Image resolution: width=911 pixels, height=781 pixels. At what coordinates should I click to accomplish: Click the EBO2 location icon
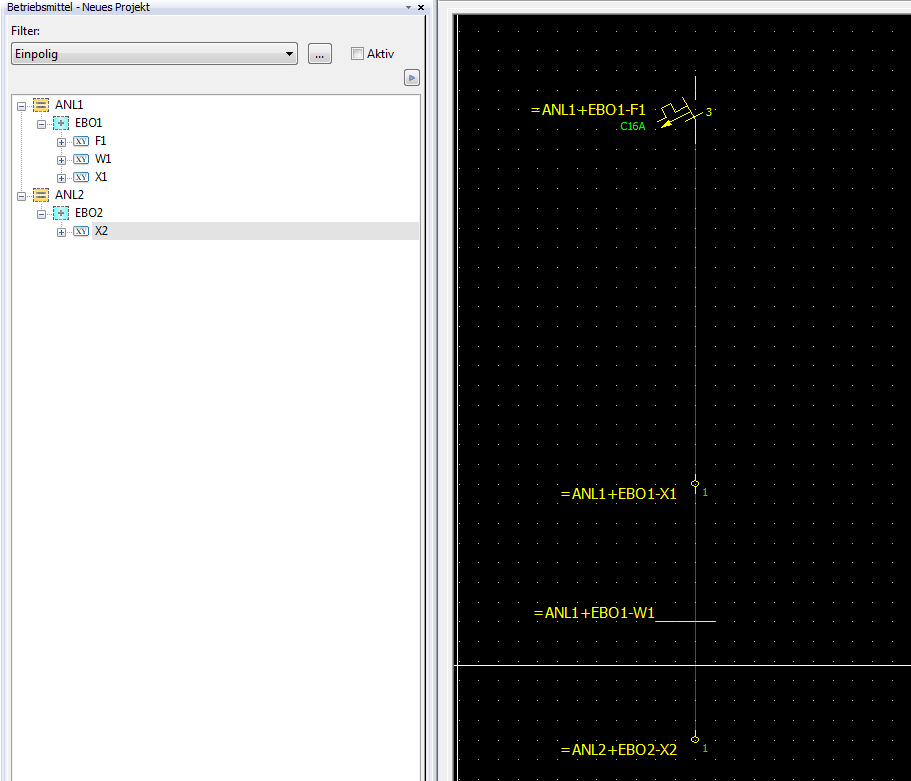pyautogui.click(x=61, y=213)
